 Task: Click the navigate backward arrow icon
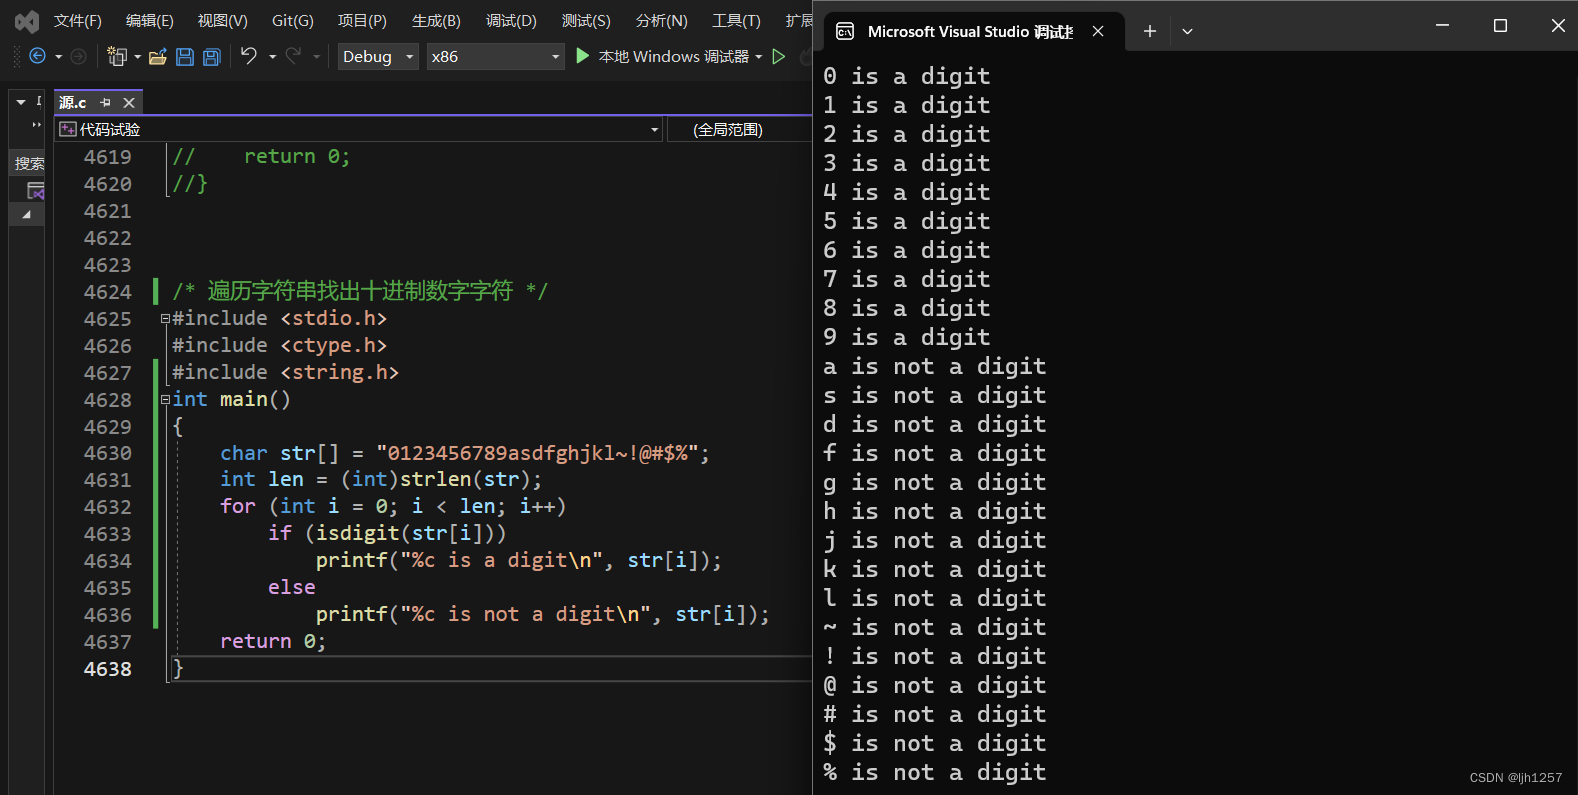(x=37, y=57)
